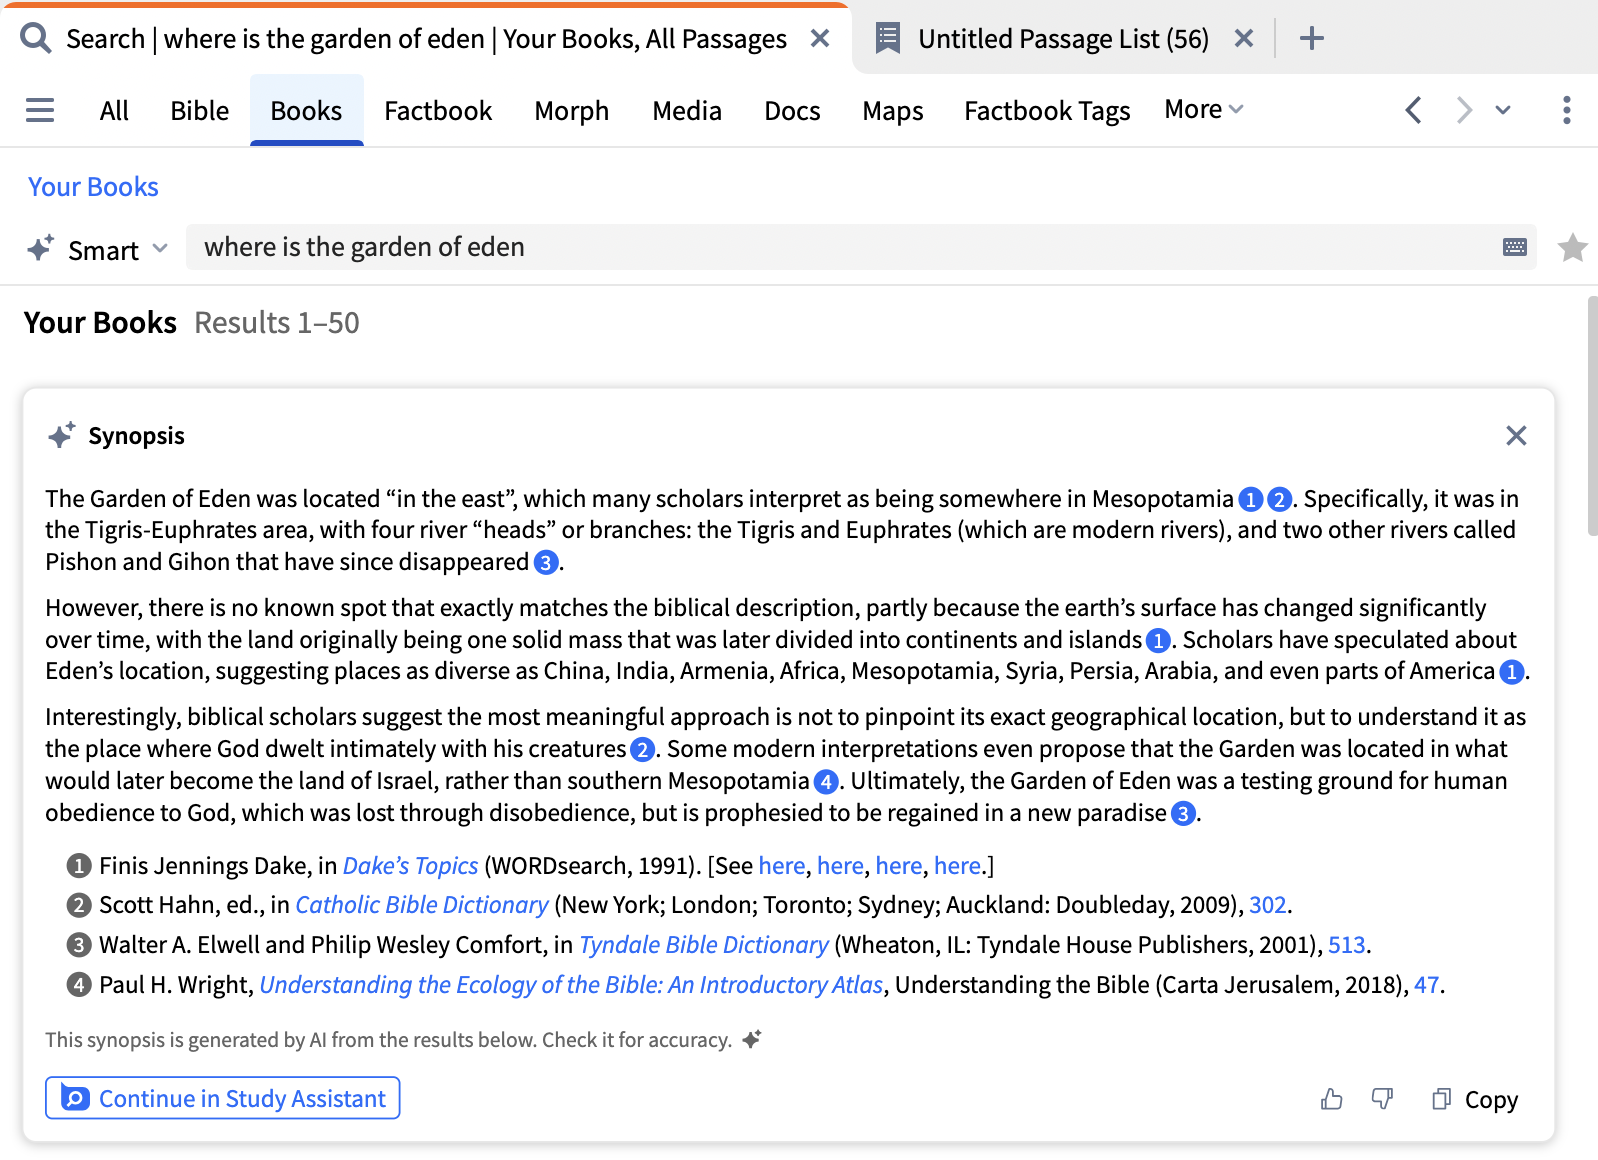The width and height of the screenshot is (1598, 1160).
Task: Open the Catholic Bible Dictionary link
Action: (422, 905)
